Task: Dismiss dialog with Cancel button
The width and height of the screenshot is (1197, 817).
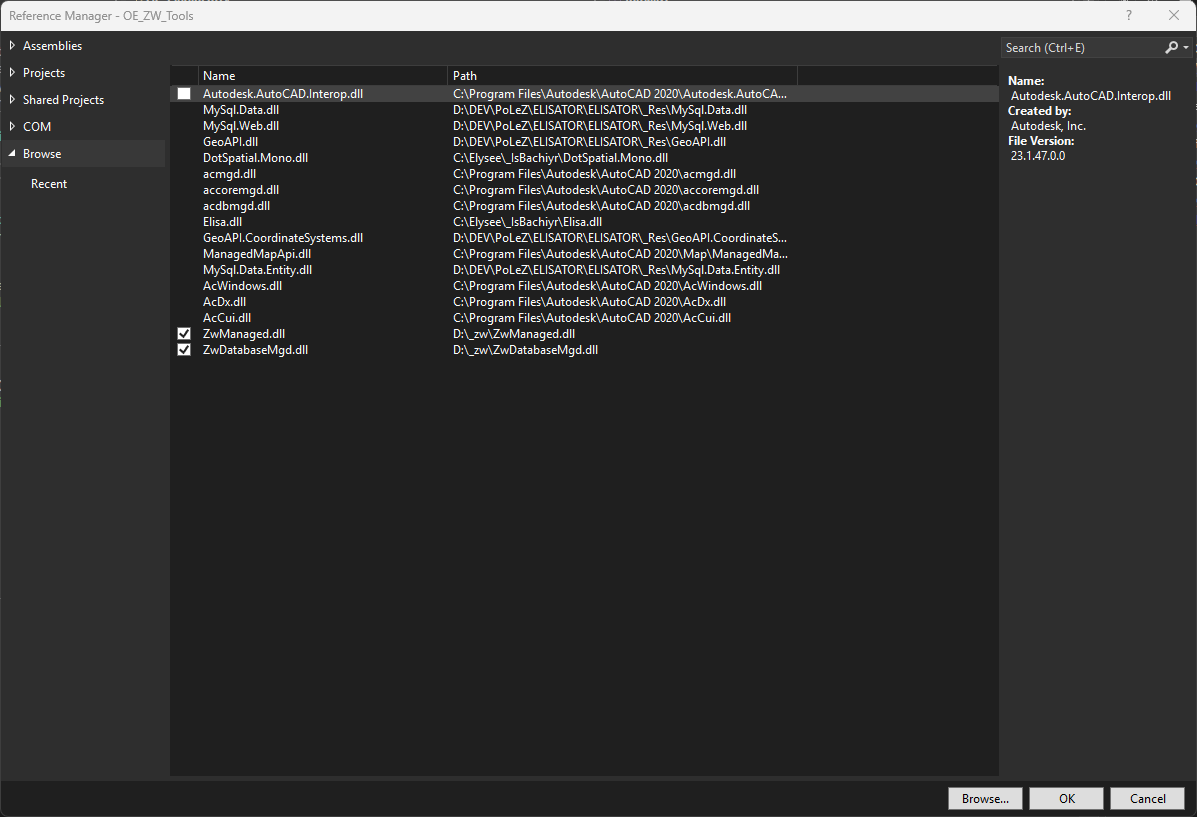Action: 1147,799
